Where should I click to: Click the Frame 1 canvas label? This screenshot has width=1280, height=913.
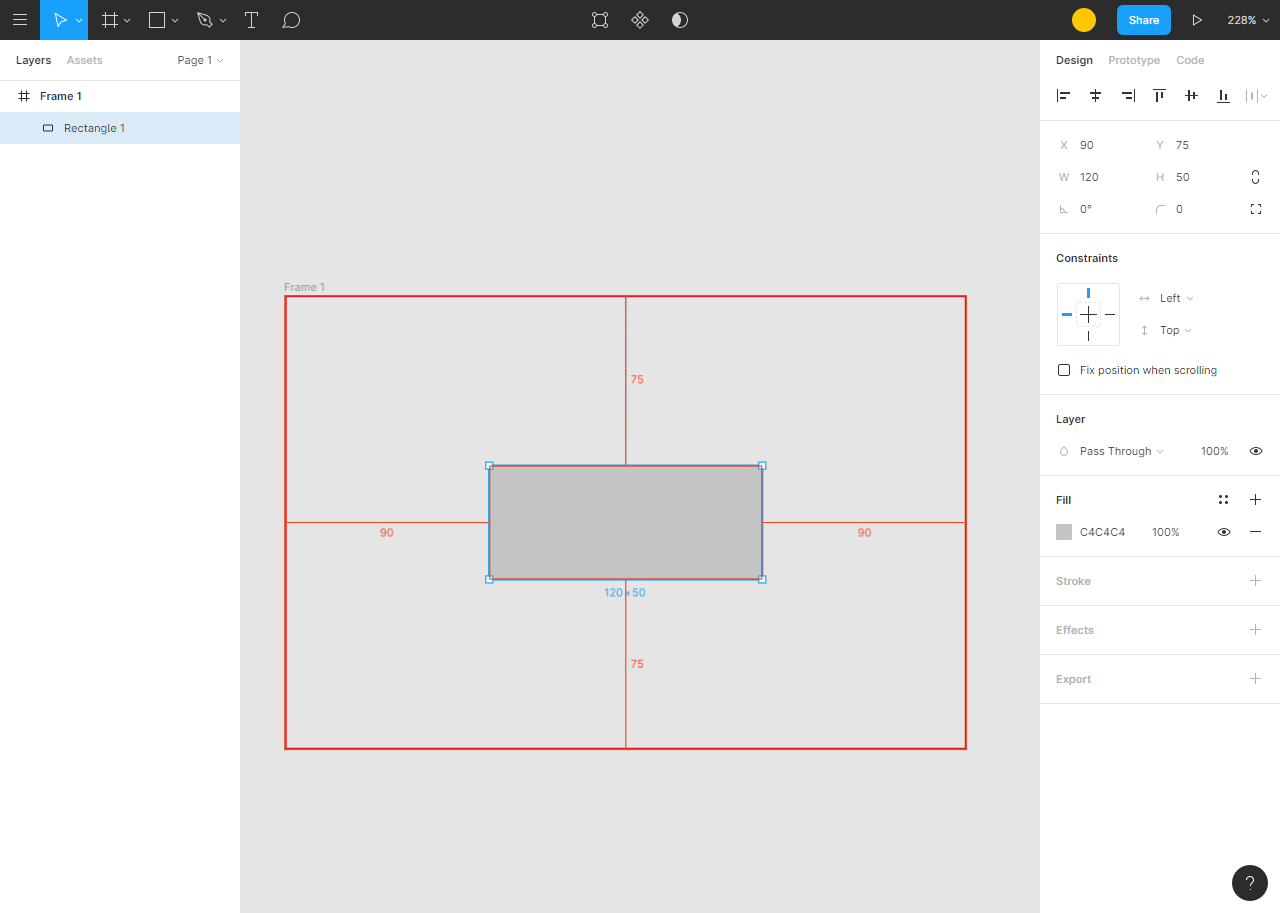tap(304, 287)
